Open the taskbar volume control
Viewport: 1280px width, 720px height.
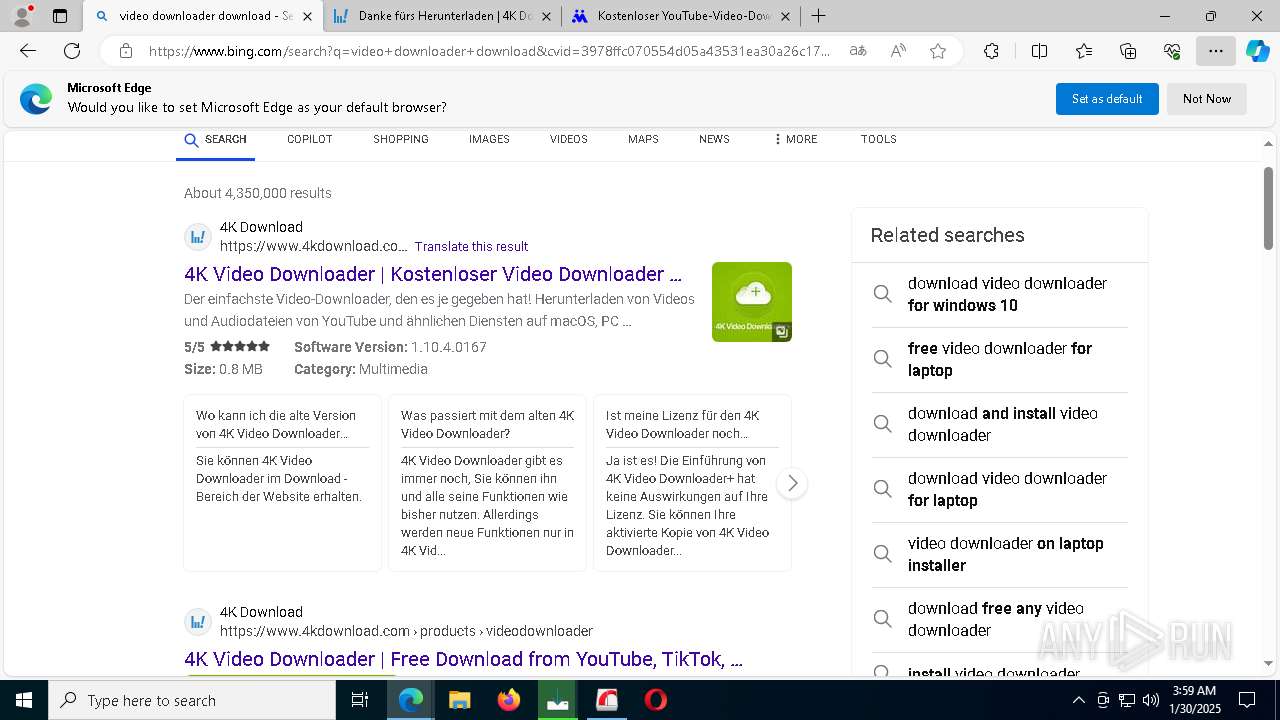pyautogui.click(x=1151, y=700)
